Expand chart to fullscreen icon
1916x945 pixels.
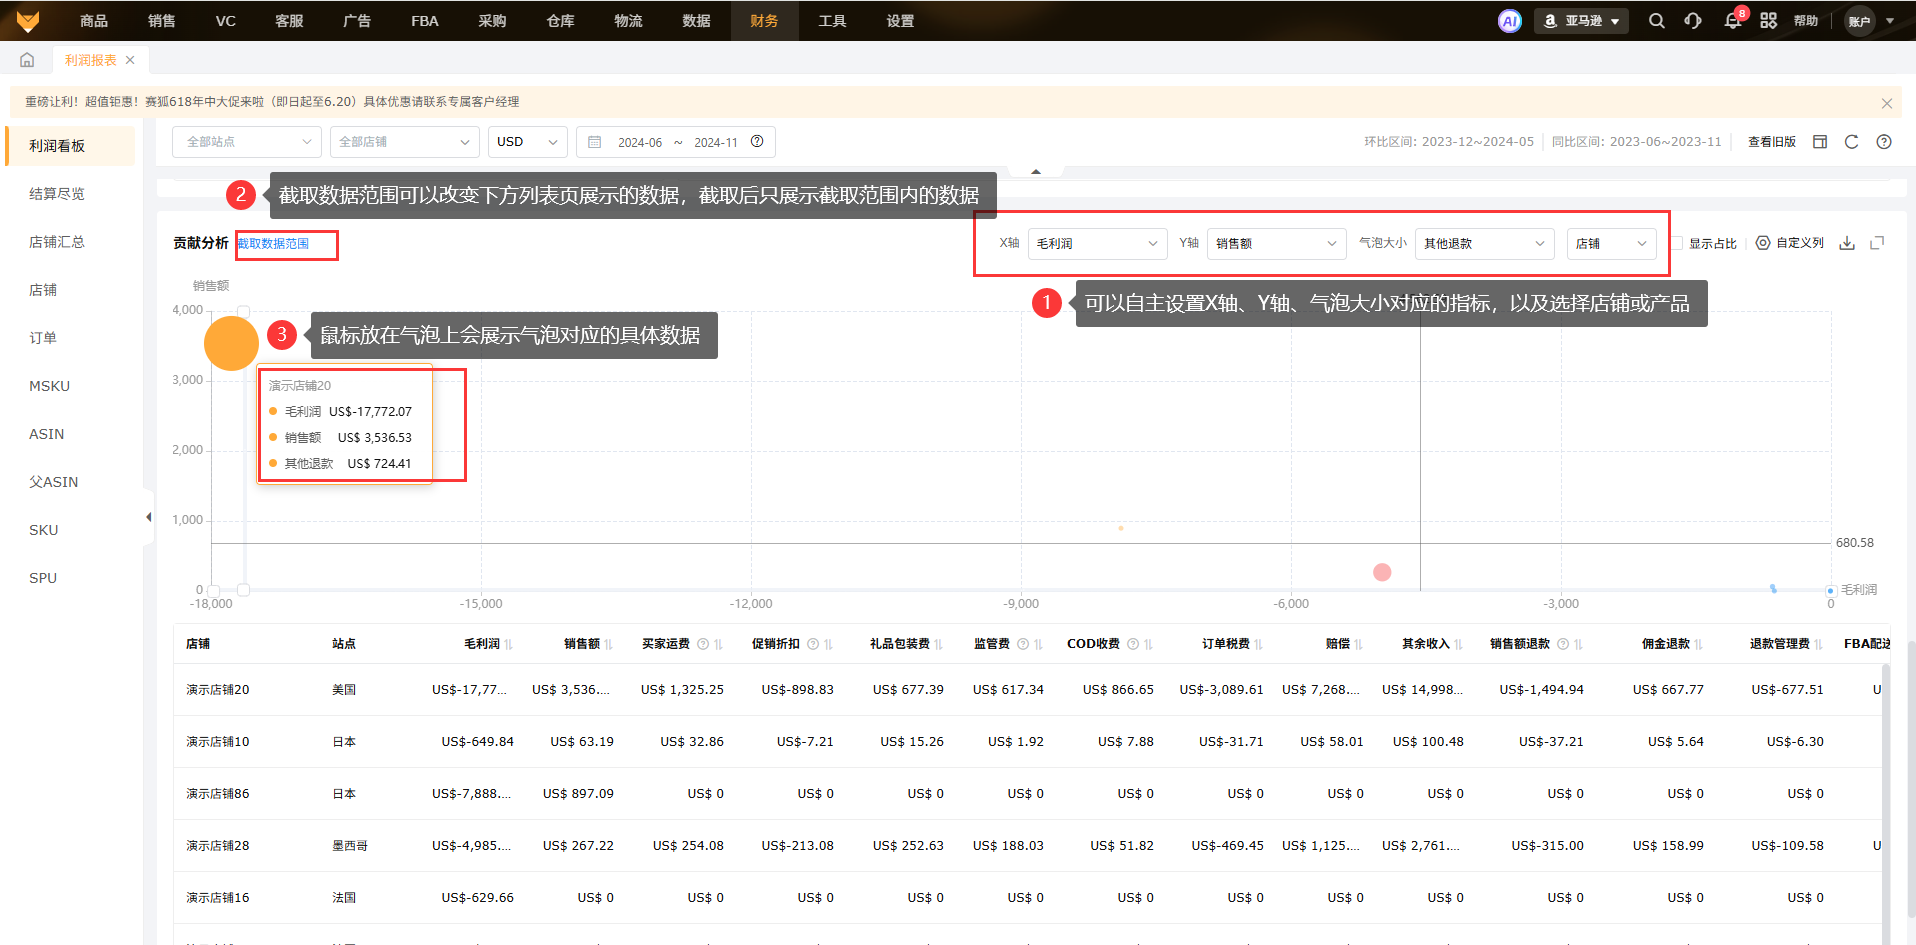click(1877, 243)
